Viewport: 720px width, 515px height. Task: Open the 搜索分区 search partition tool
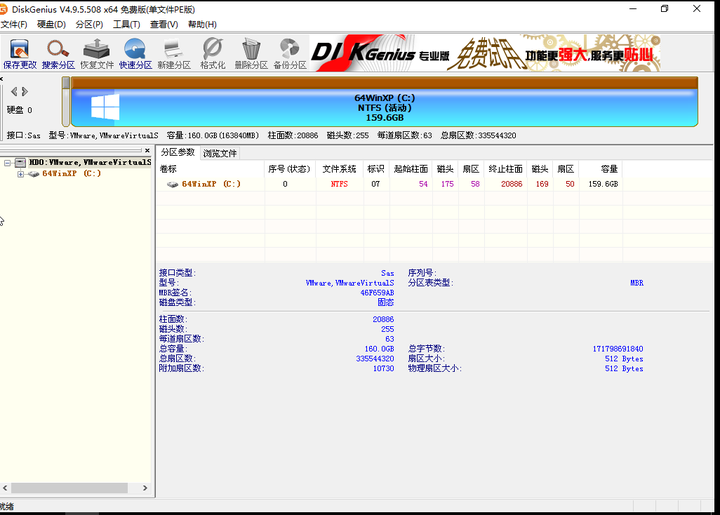point(58,54)
